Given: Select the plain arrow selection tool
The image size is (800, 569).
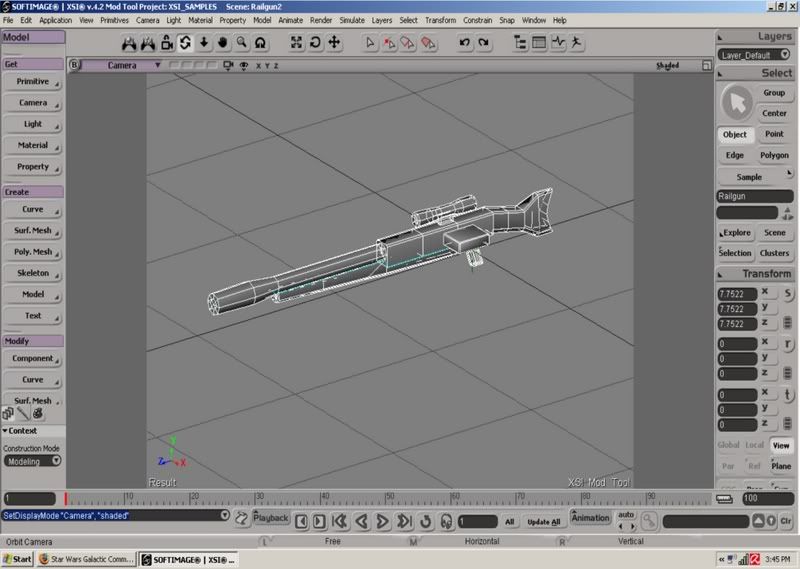Looking at the screenshot, I should tap(370, 43).
